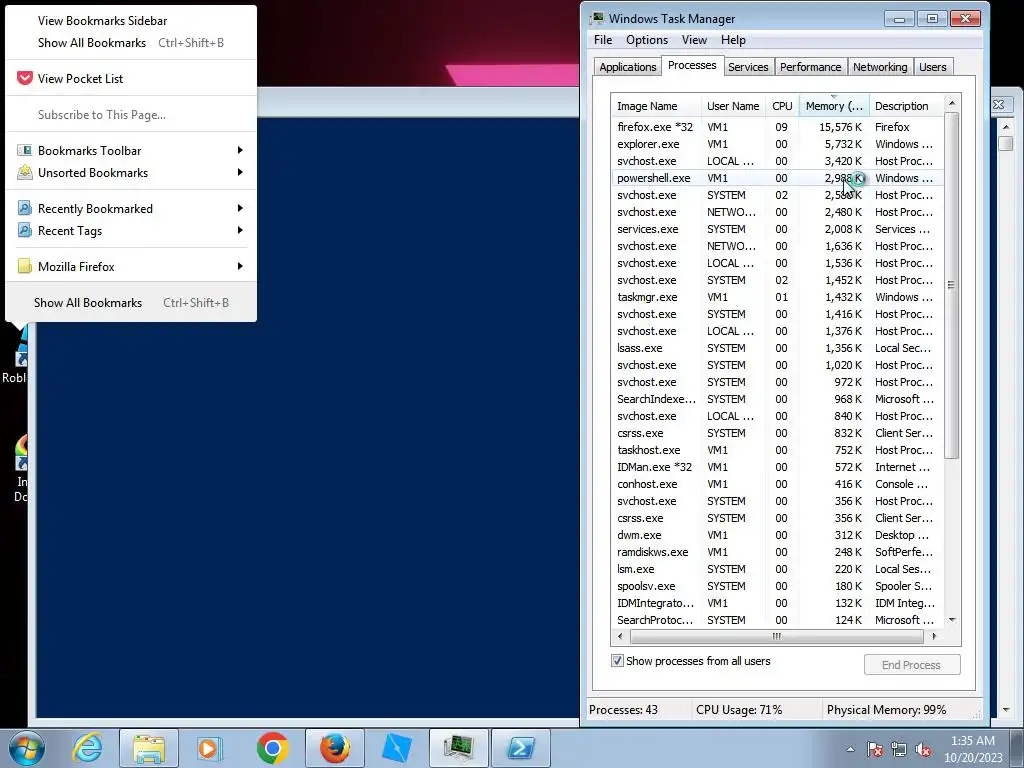Open the Windows Start button

pyautogui.click(x=27, y=748)
